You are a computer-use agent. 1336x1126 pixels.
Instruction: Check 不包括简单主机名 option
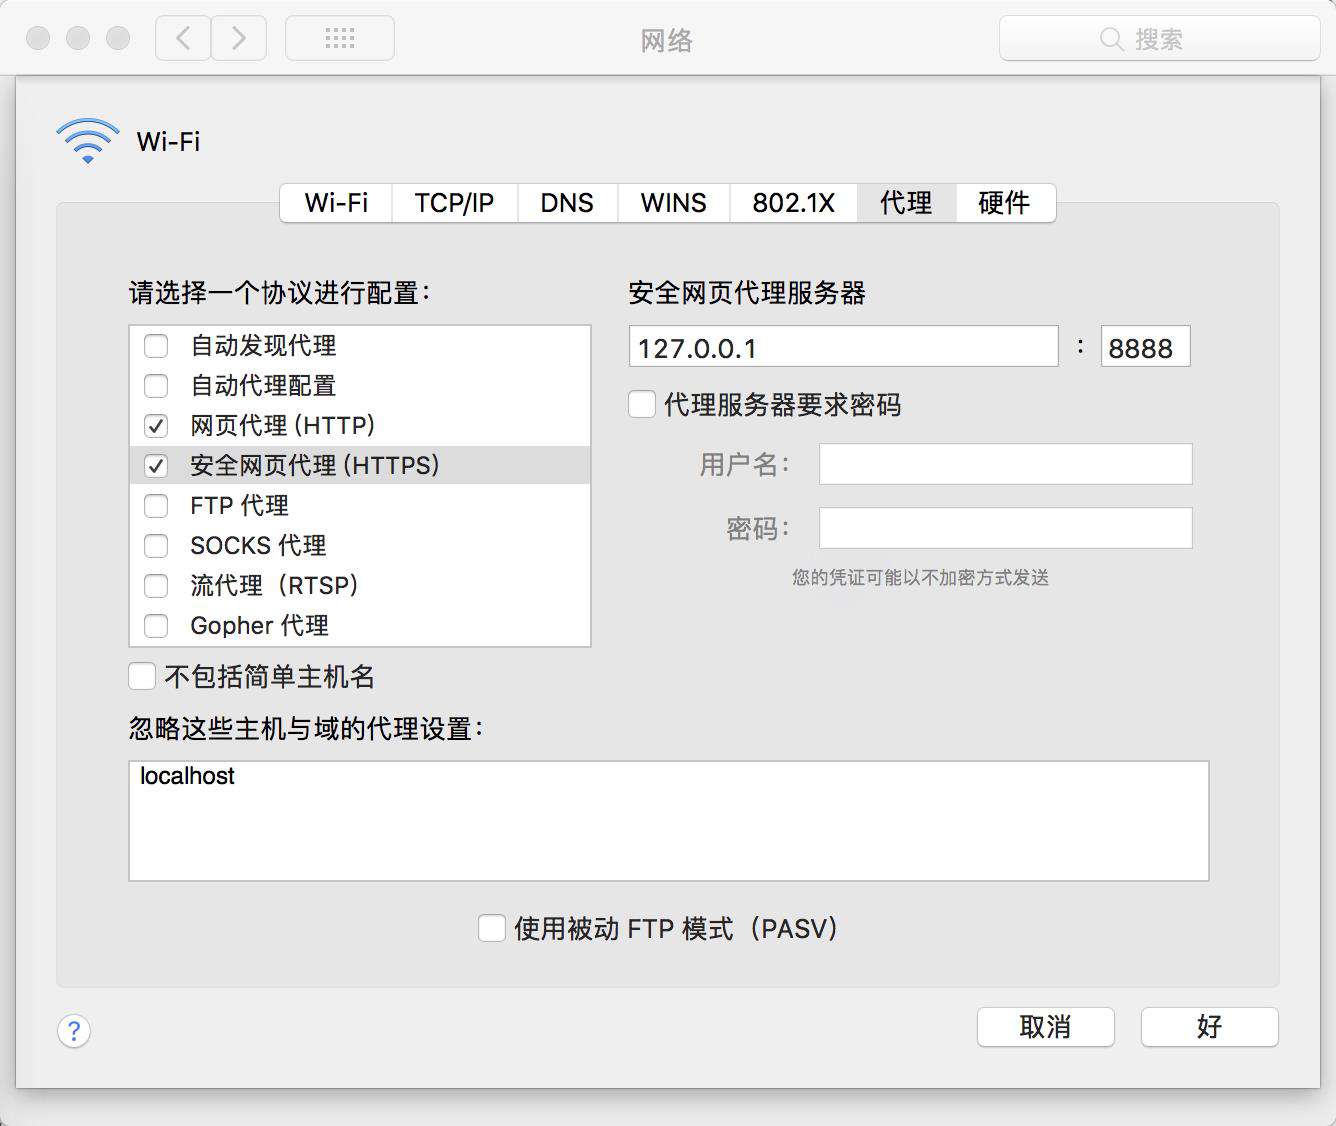point(142,676)
